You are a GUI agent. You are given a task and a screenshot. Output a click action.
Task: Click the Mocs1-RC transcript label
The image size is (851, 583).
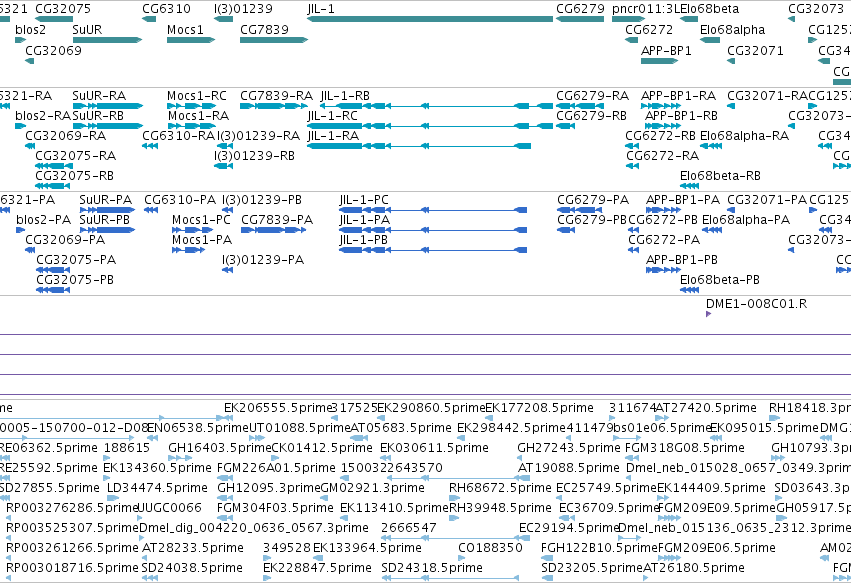click(x=197, y=96)
